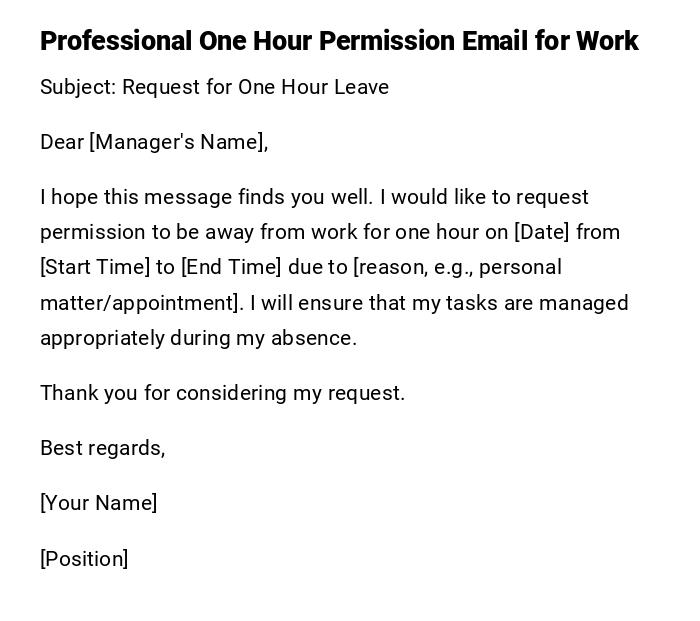Click the 'Best regards,' closing line
700x621 pixels.
102,448
